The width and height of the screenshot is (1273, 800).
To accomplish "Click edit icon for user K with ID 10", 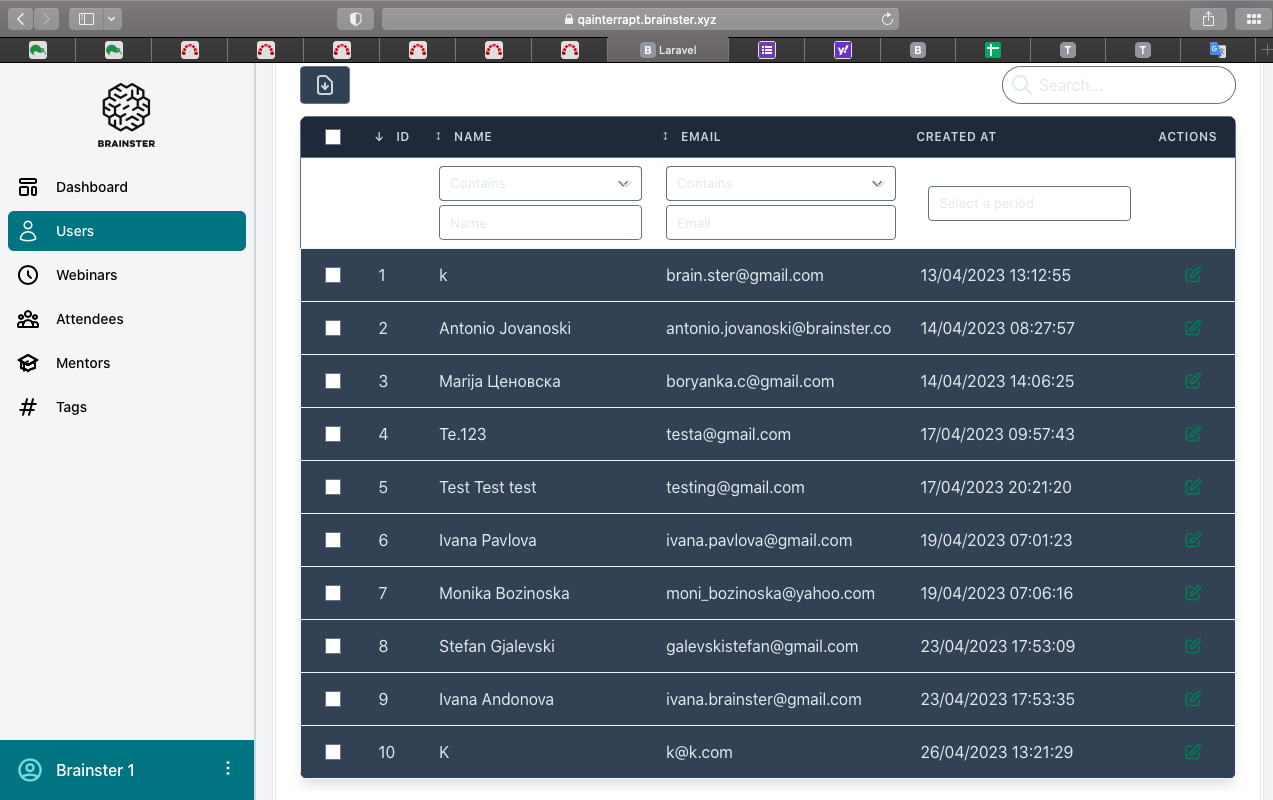I will tap(1192, 752).
